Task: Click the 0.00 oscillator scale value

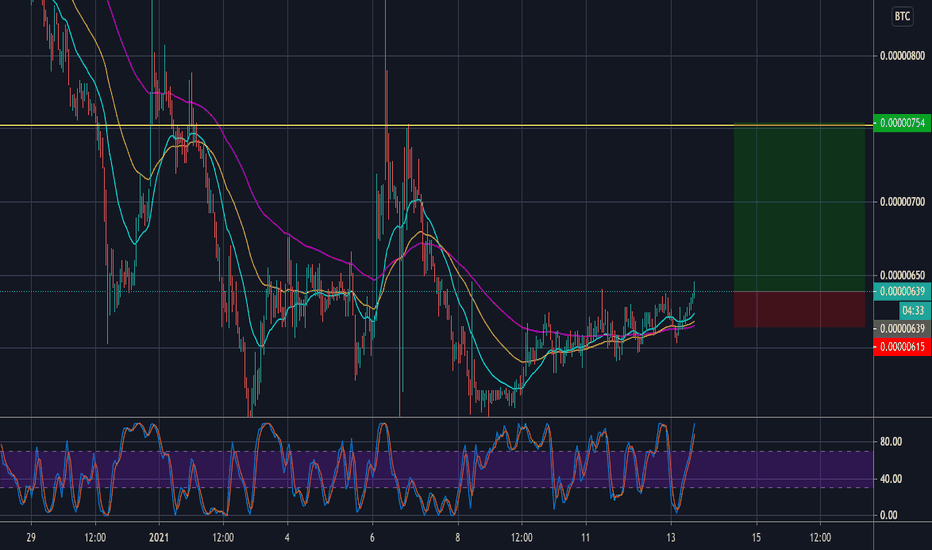Action: 889,516
